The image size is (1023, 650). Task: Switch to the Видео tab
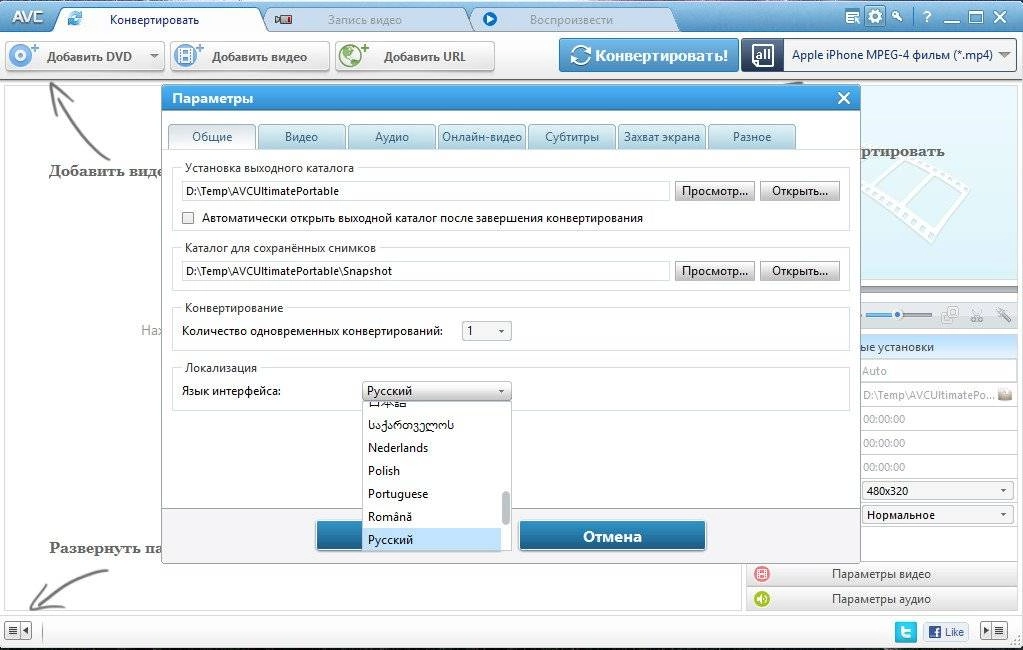coord(301,137)
